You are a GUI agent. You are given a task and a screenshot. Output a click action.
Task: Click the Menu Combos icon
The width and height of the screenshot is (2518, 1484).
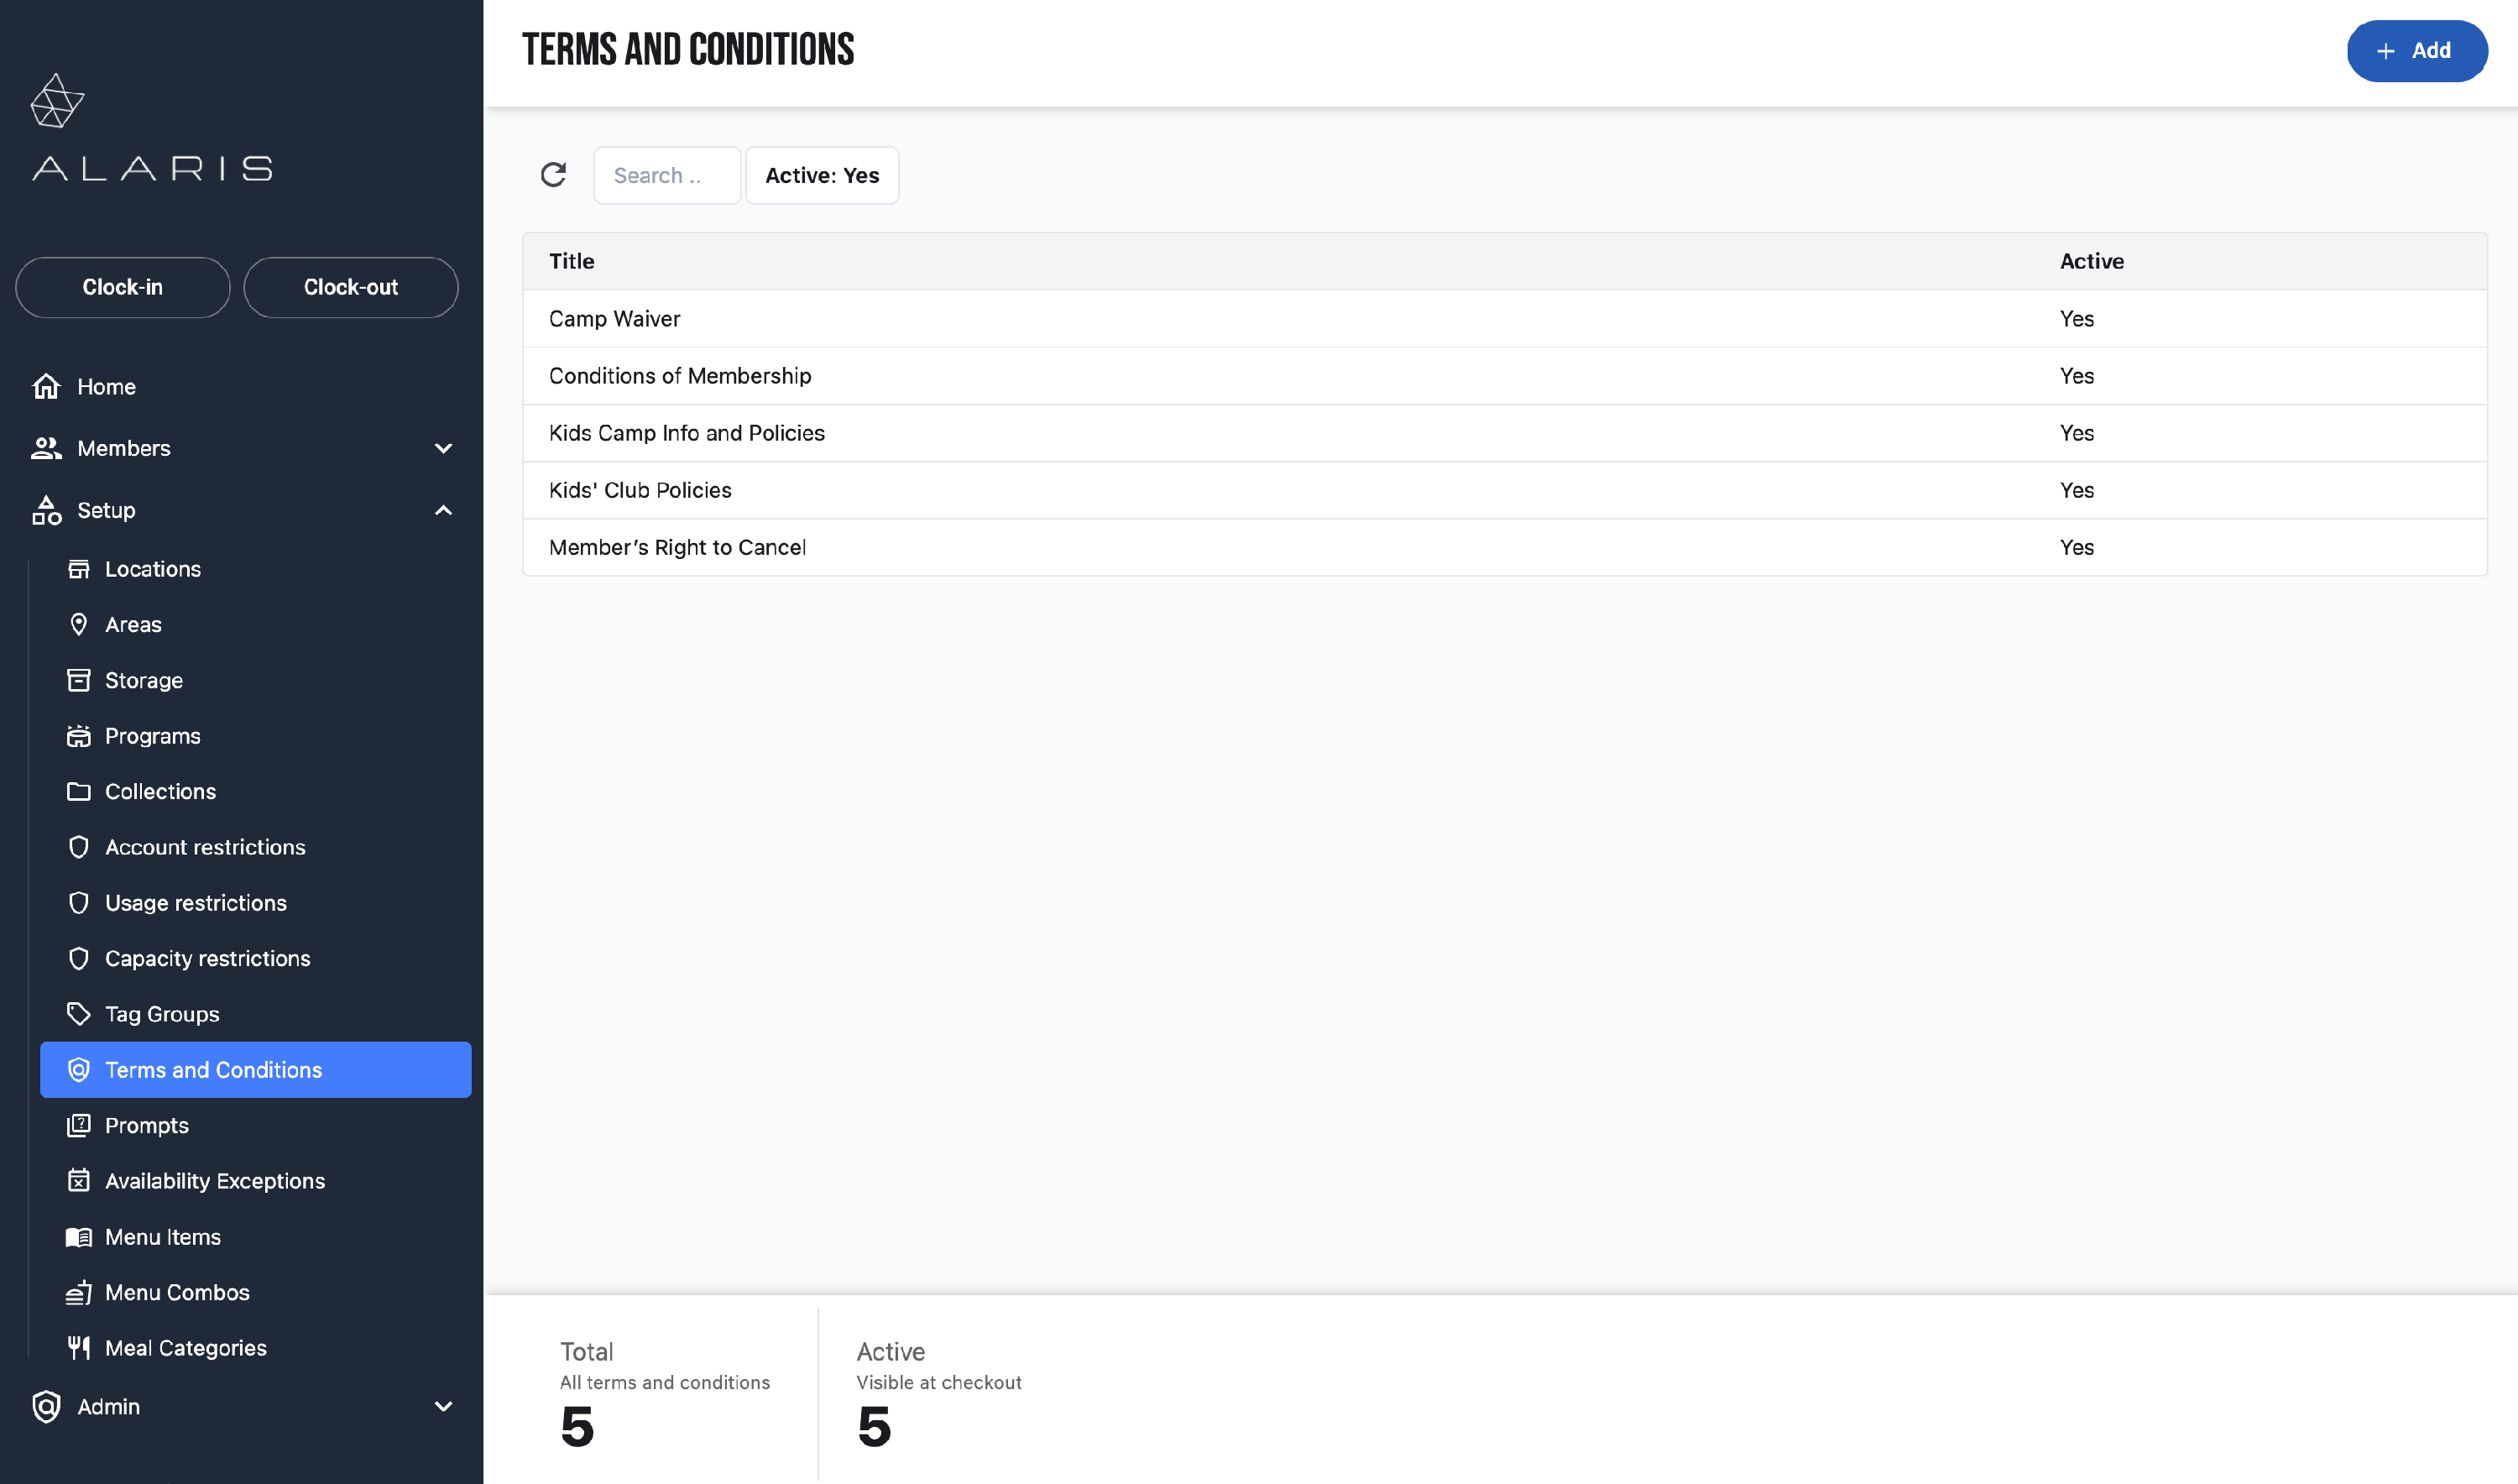(78, 1292)
